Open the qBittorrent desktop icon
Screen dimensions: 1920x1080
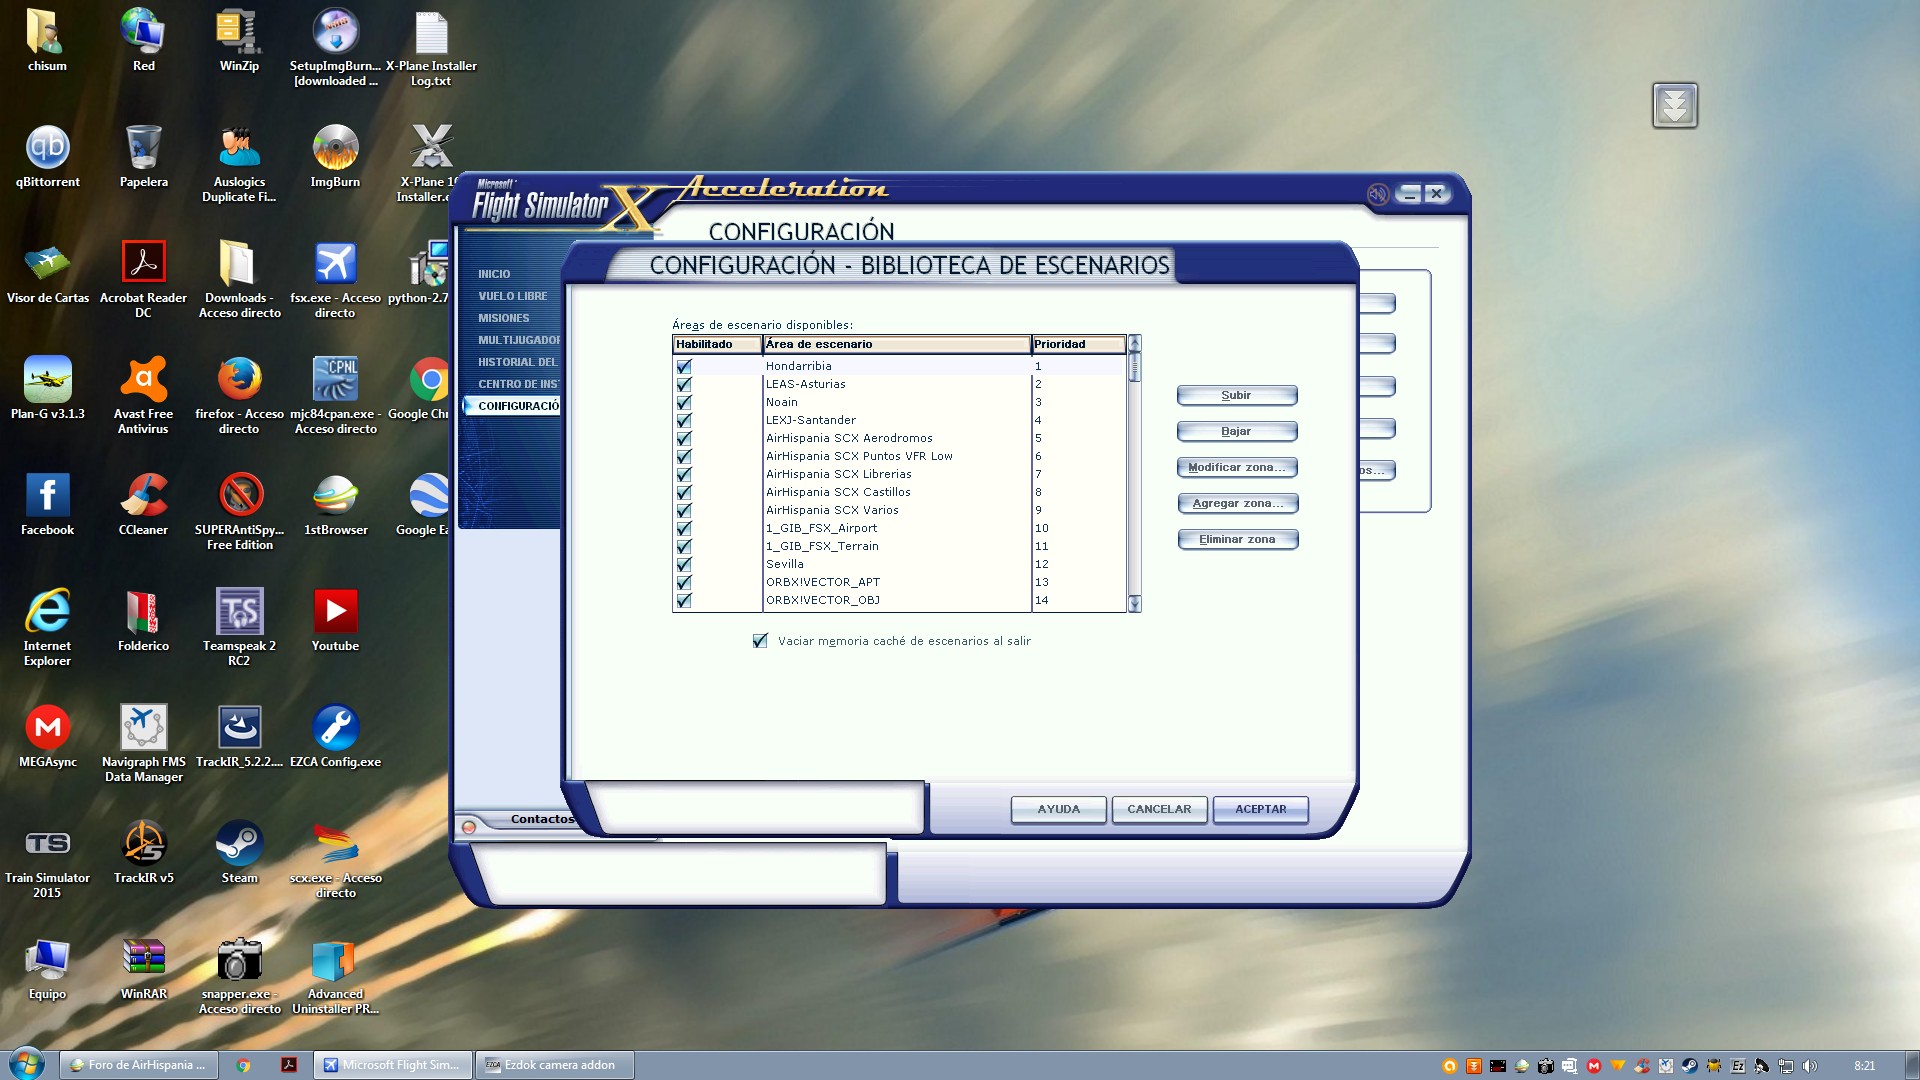(47, 148)
